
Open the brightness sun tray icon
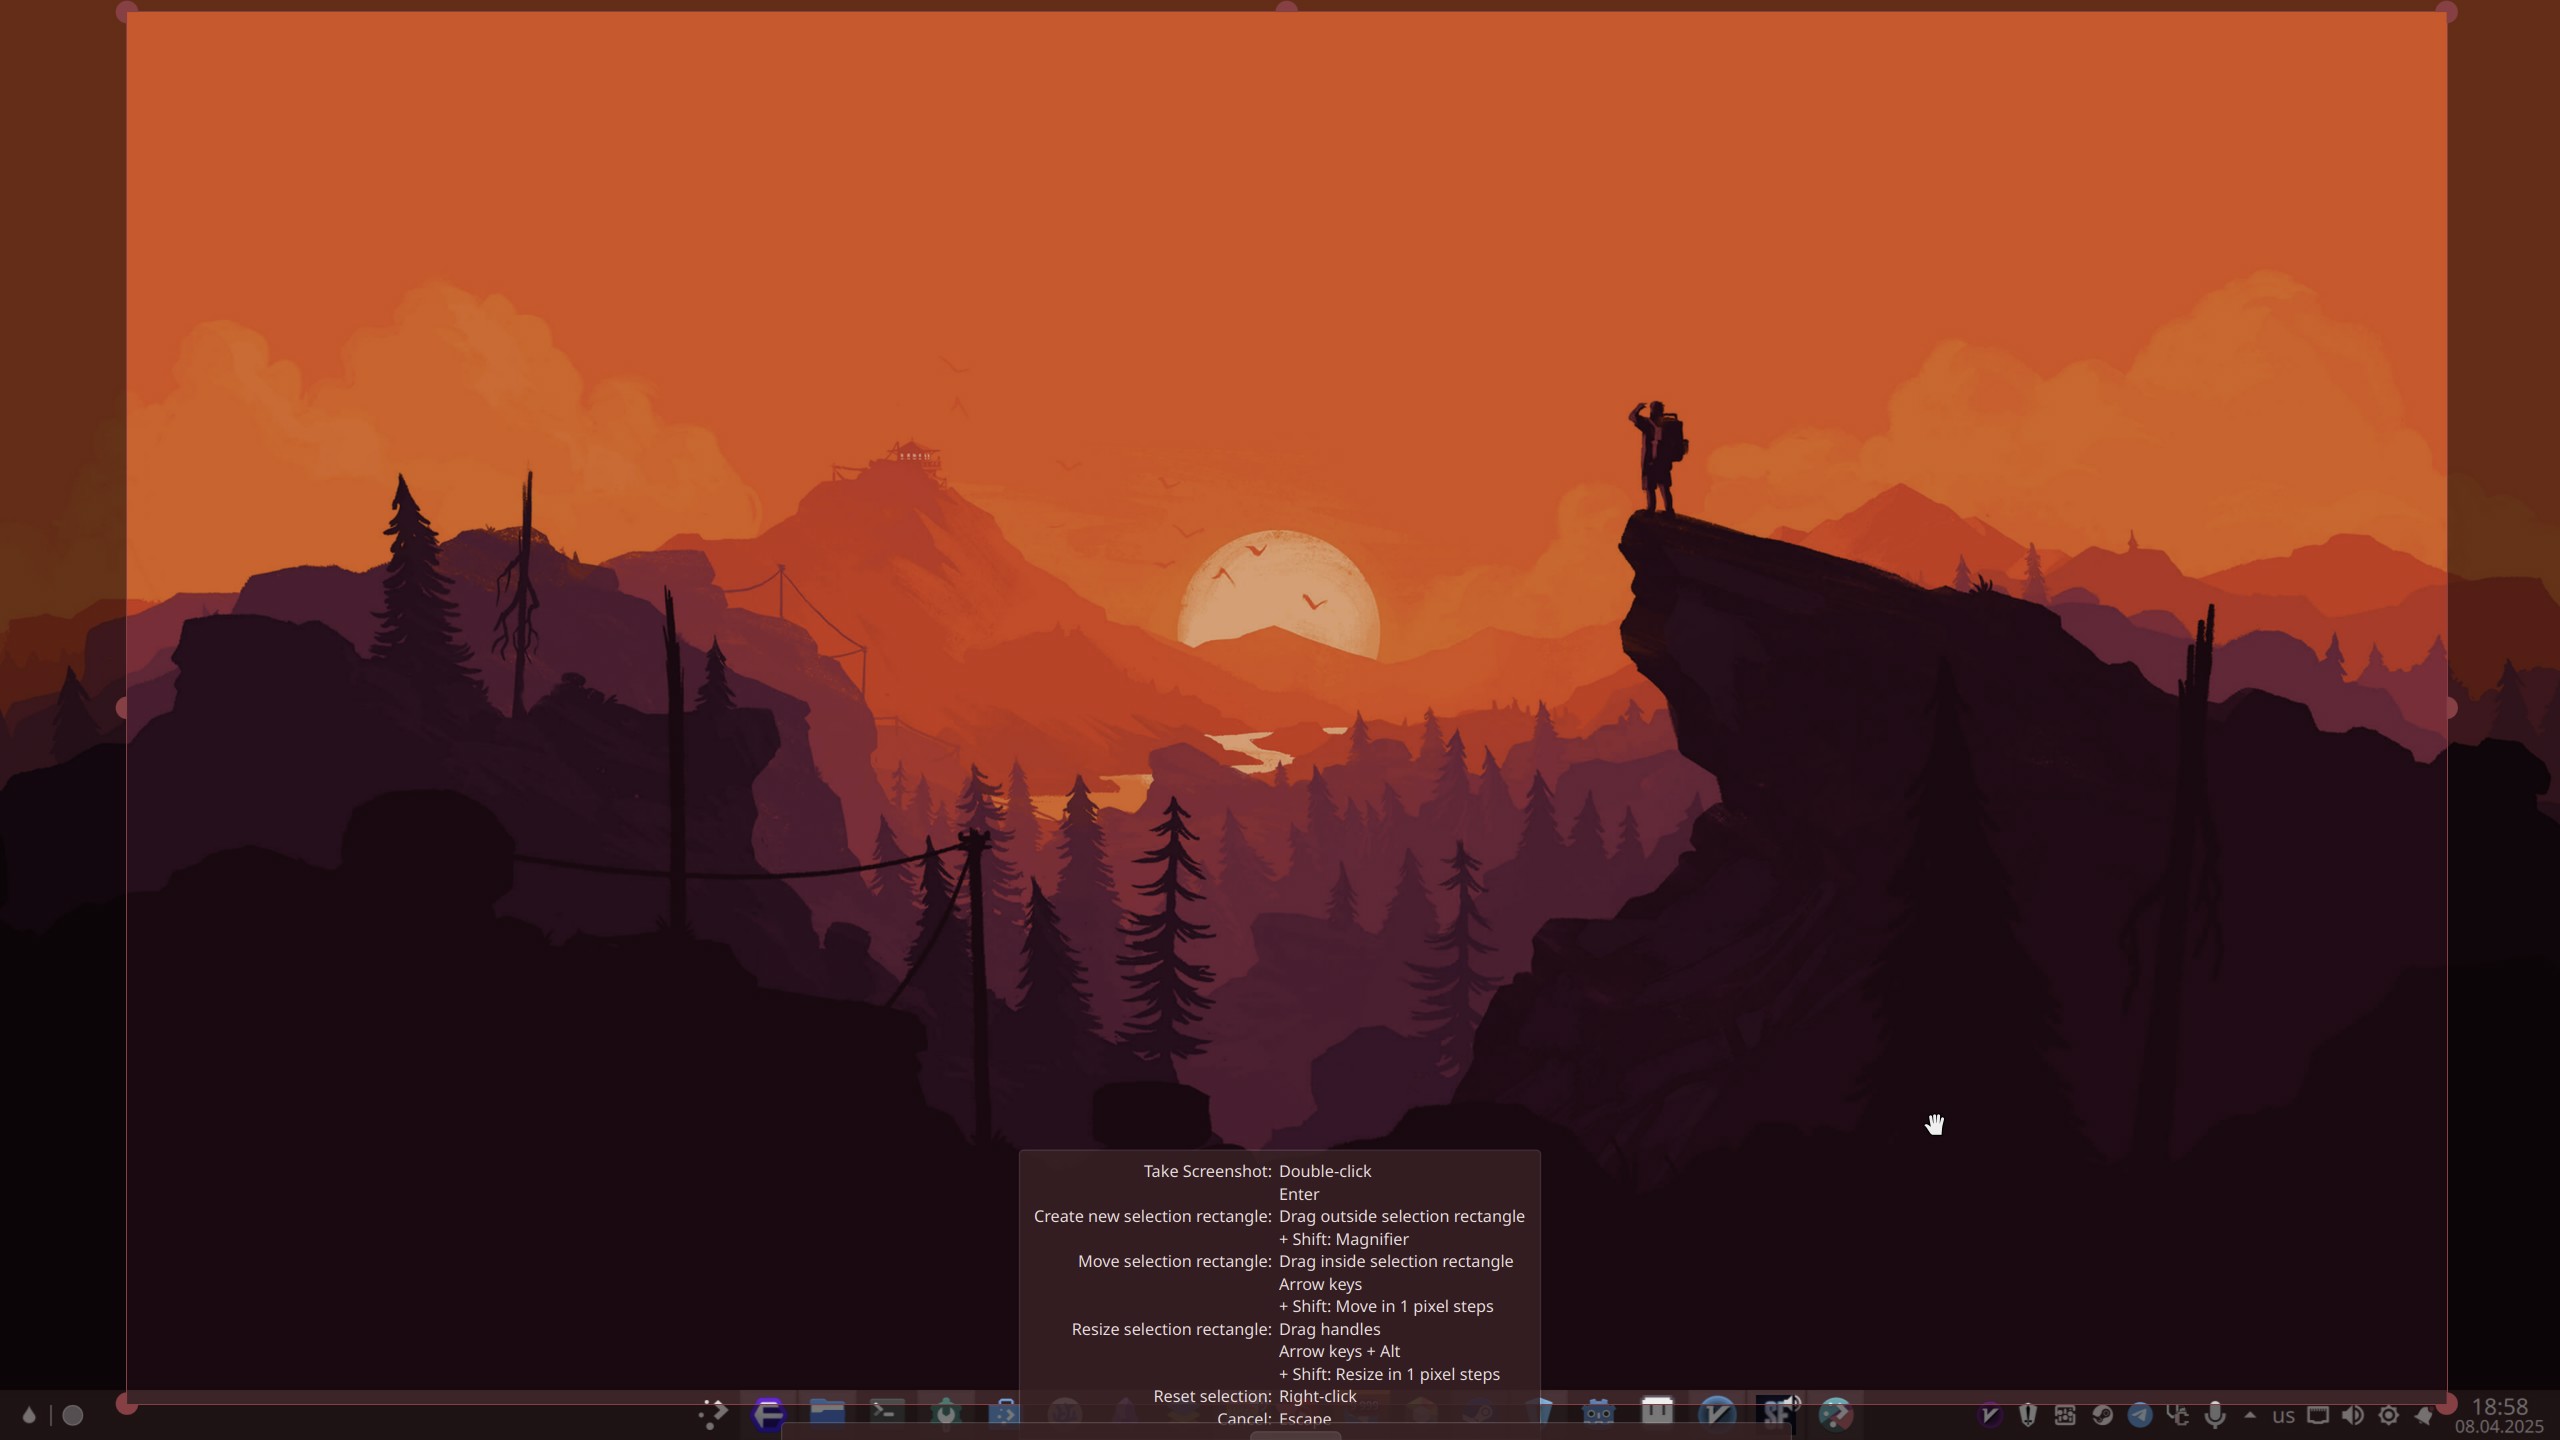coord(2389,1415)
